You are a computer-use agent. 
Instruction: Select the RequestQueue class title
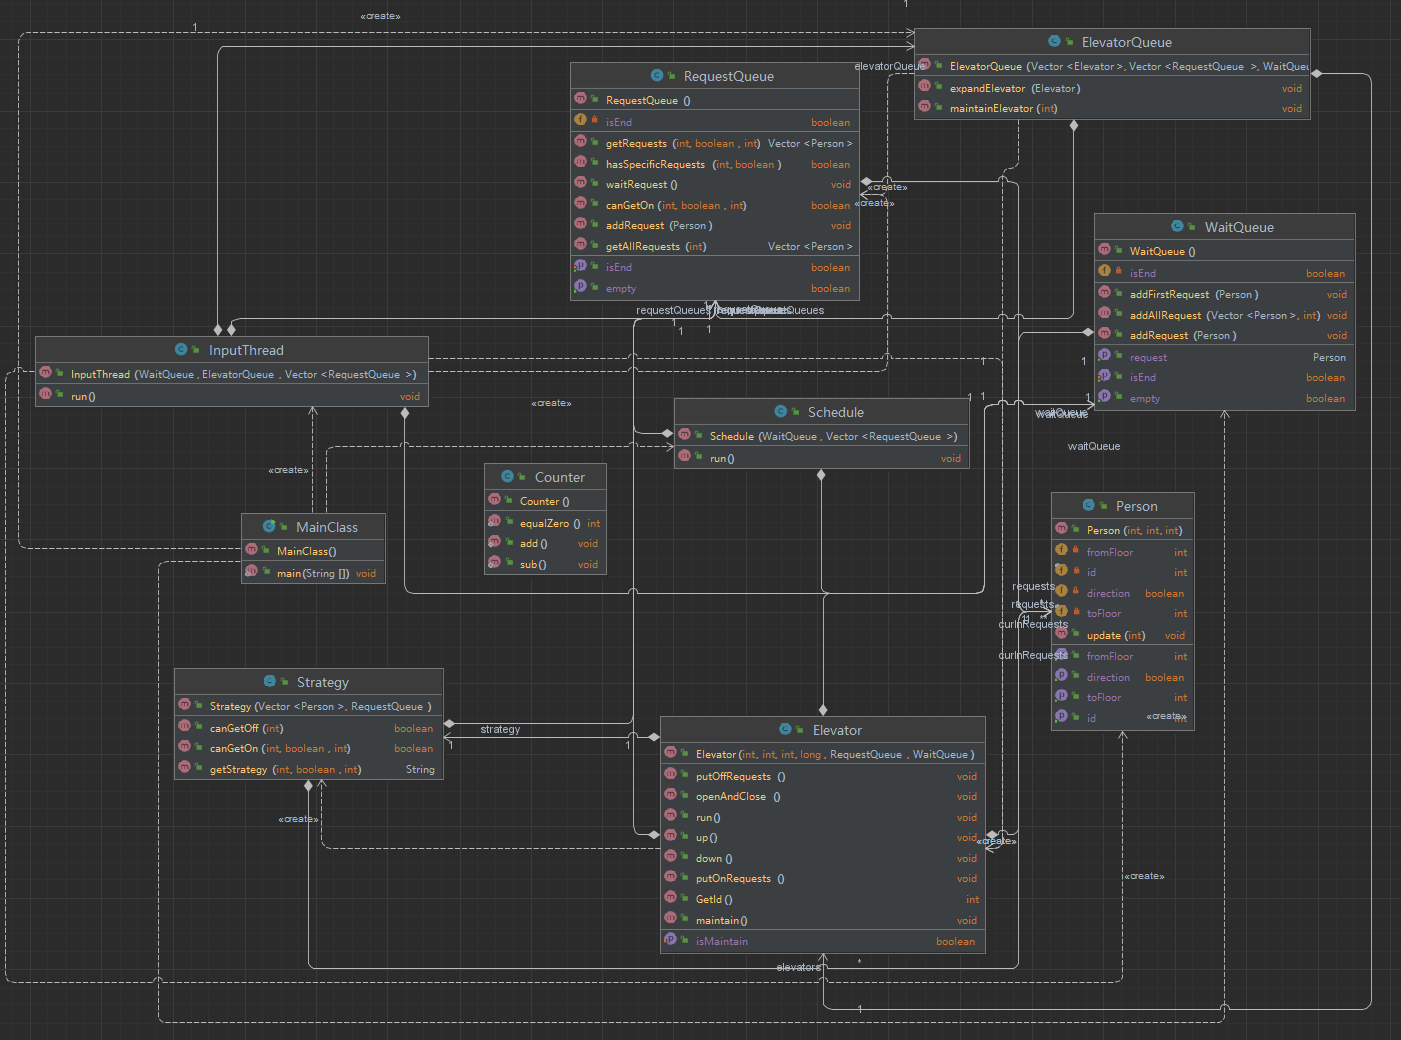(729, 76)
